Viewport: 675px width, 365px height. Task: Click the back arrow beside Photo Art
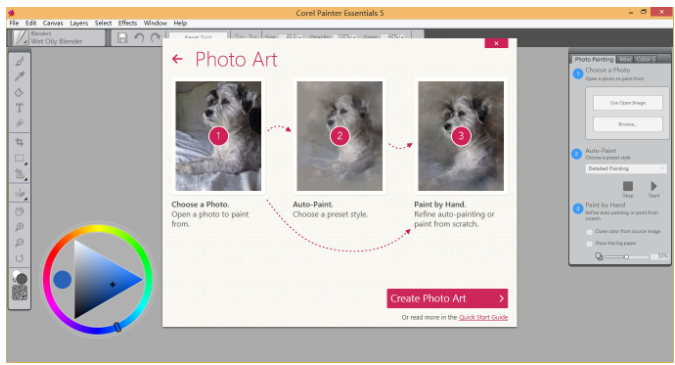click(177, 59)
